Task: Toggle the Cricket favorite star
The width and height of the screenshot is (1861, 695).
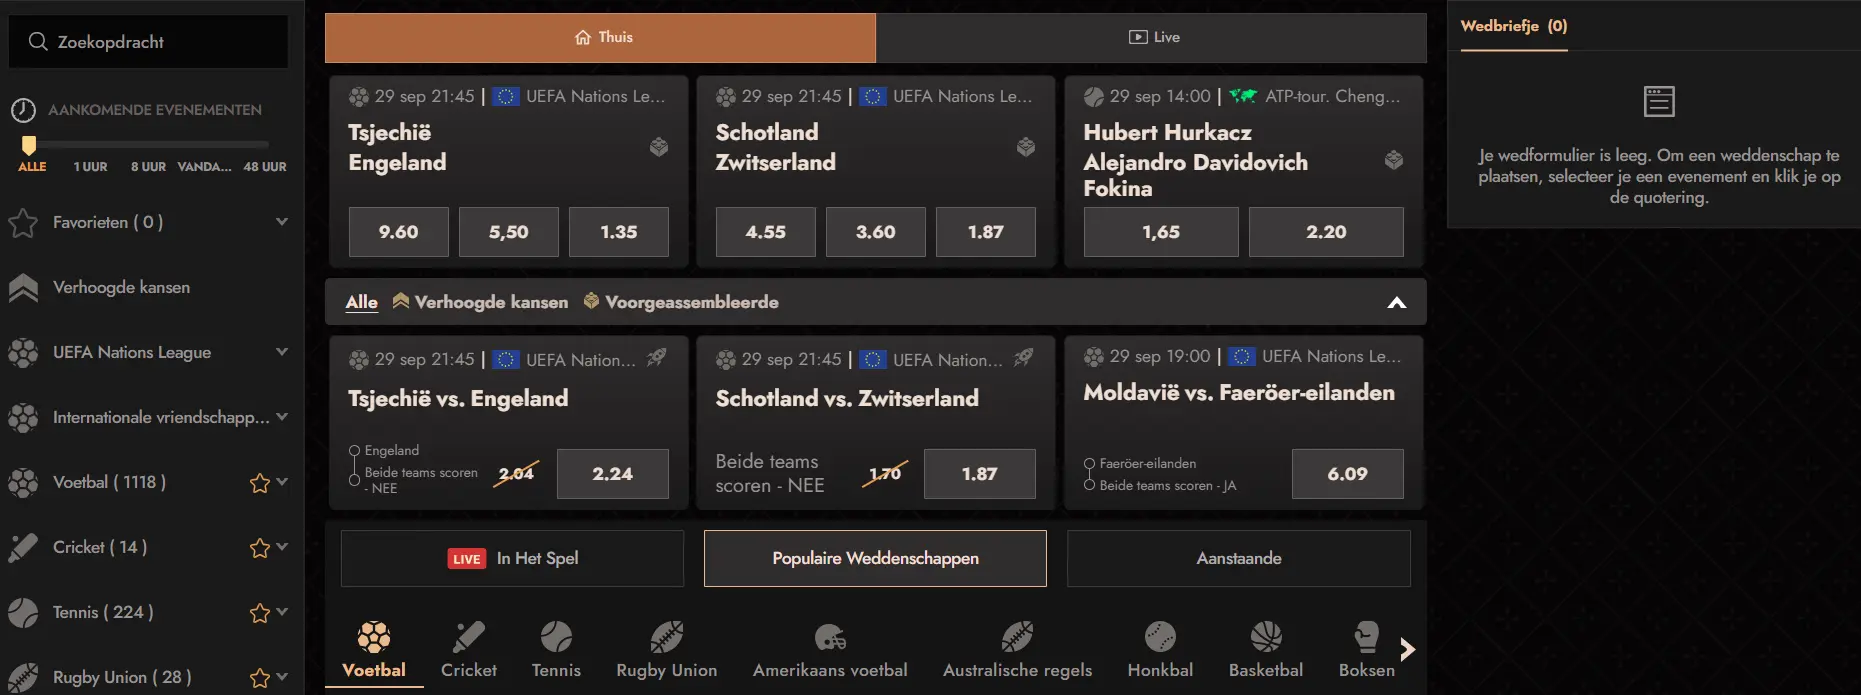Action: [260, 548]
